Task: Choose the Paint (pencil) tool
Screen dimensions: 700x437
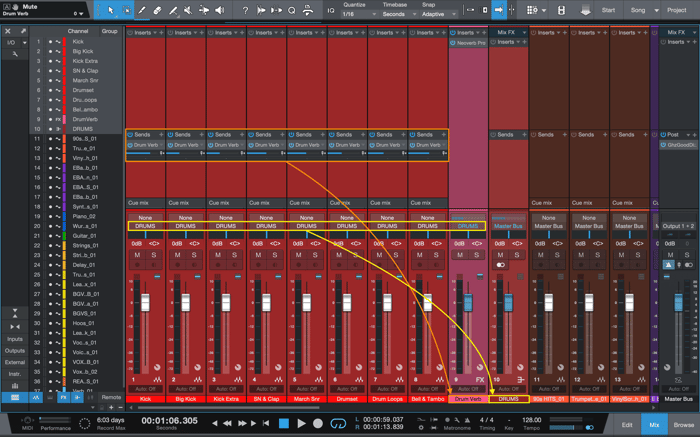Action: pos(142,10)
